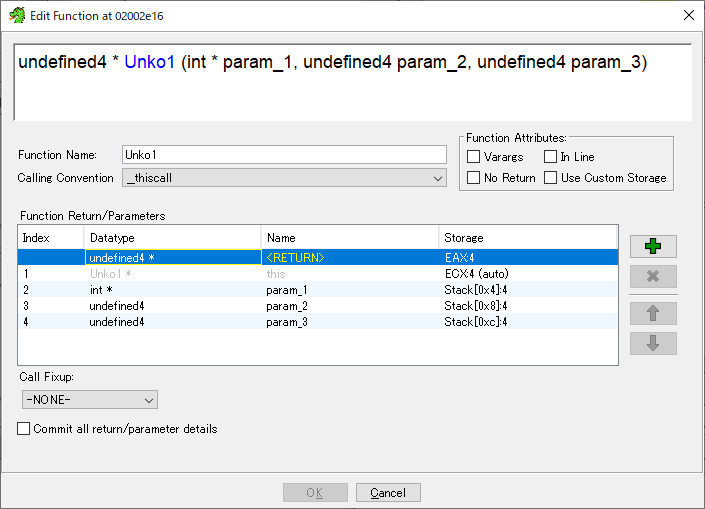Select the Stack[0xc]:4 storage cell
The height and width of the screenshot is (509, 705).
528,322
